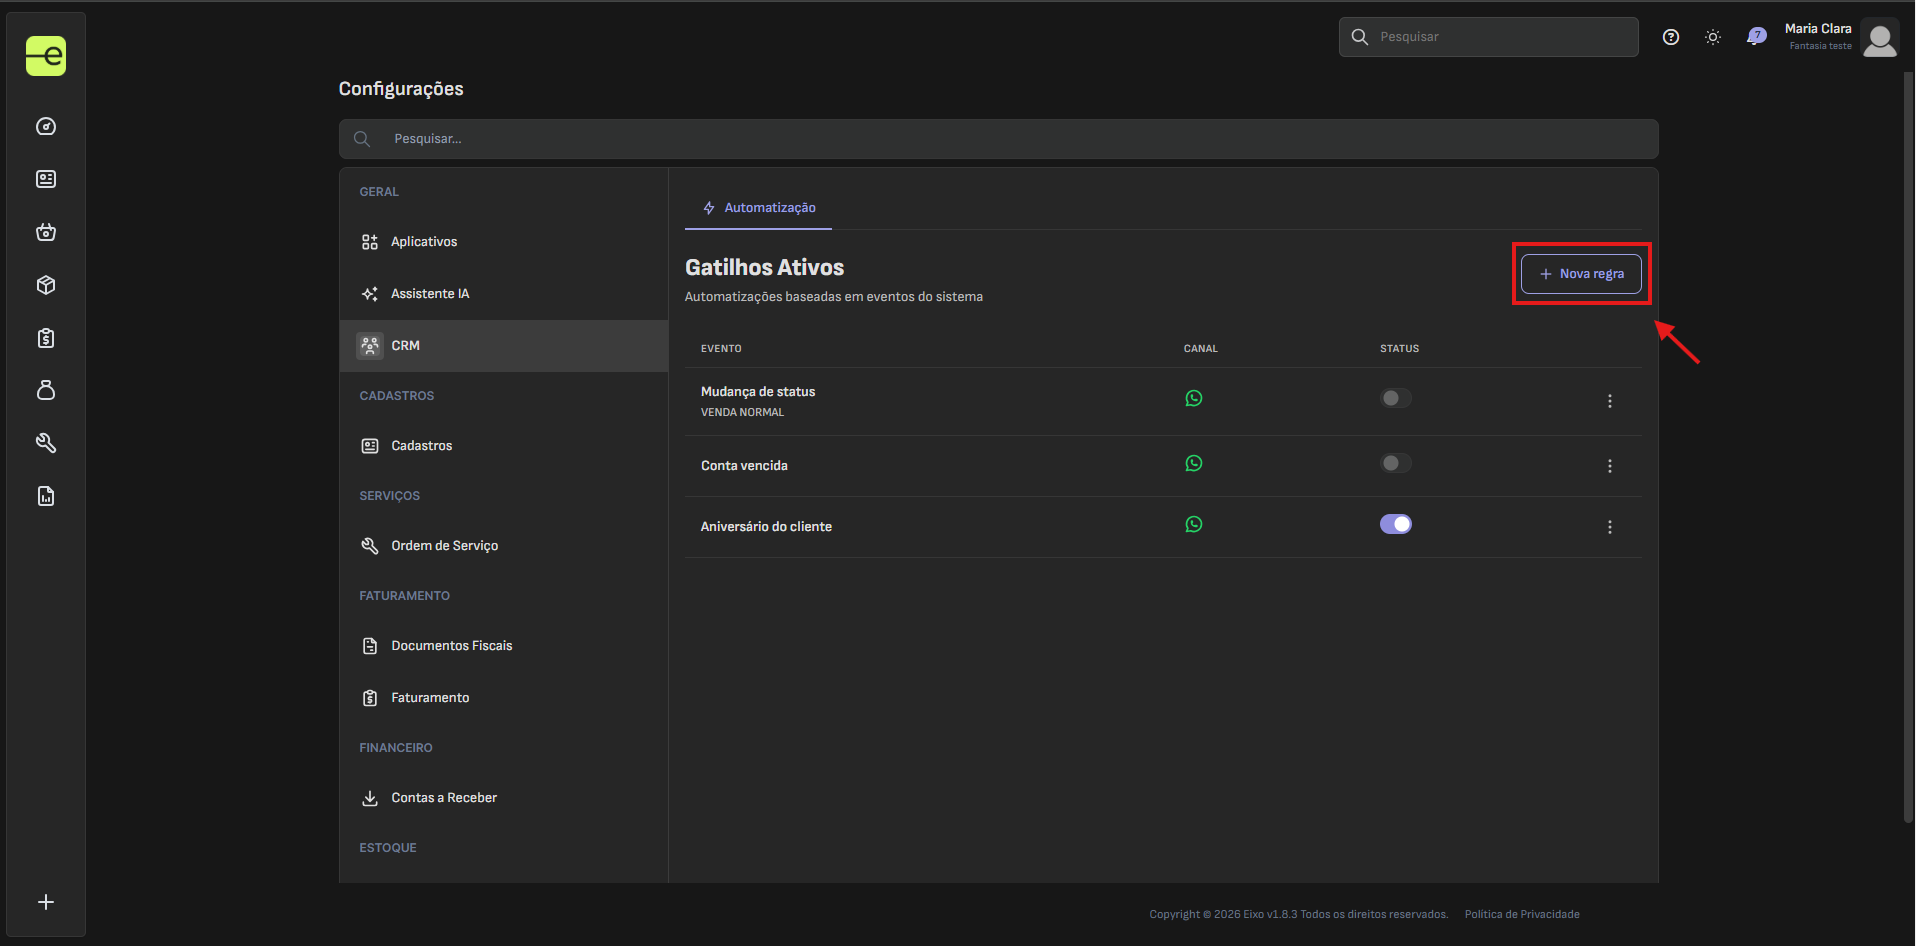
Task: Click the STATUS column header
Action: [x=1399, y=349]
